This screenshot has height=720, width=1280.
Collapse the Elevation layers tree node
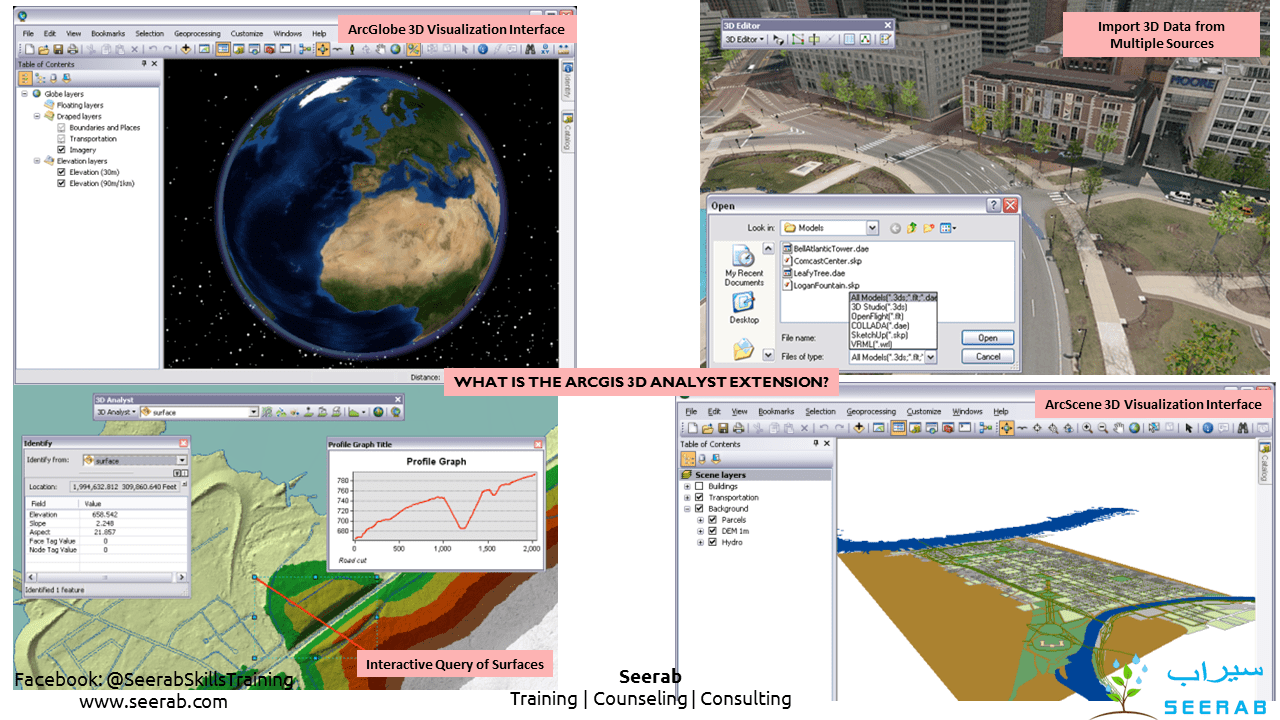pos(36,161)
